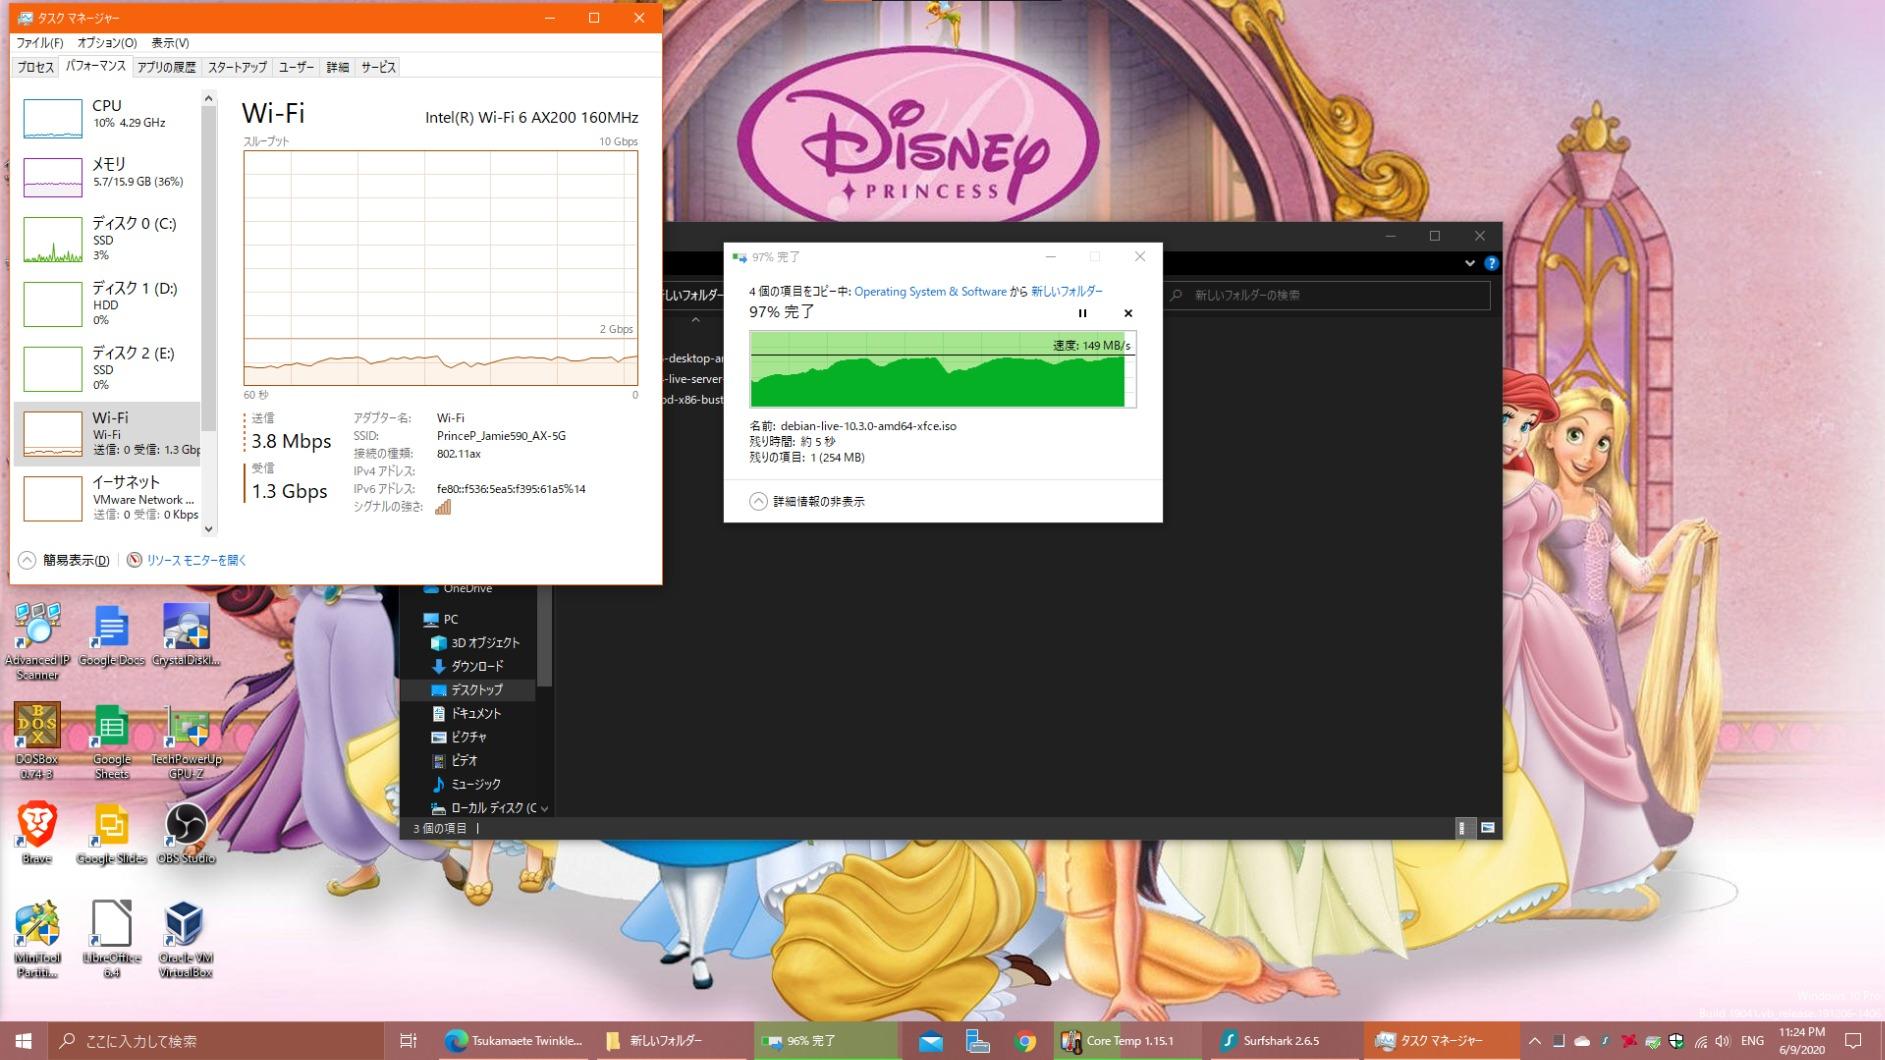Screen dimensions: 1885x1060
Task: Select ディスク 1 (D:) in the performance list
Action: 108,304
